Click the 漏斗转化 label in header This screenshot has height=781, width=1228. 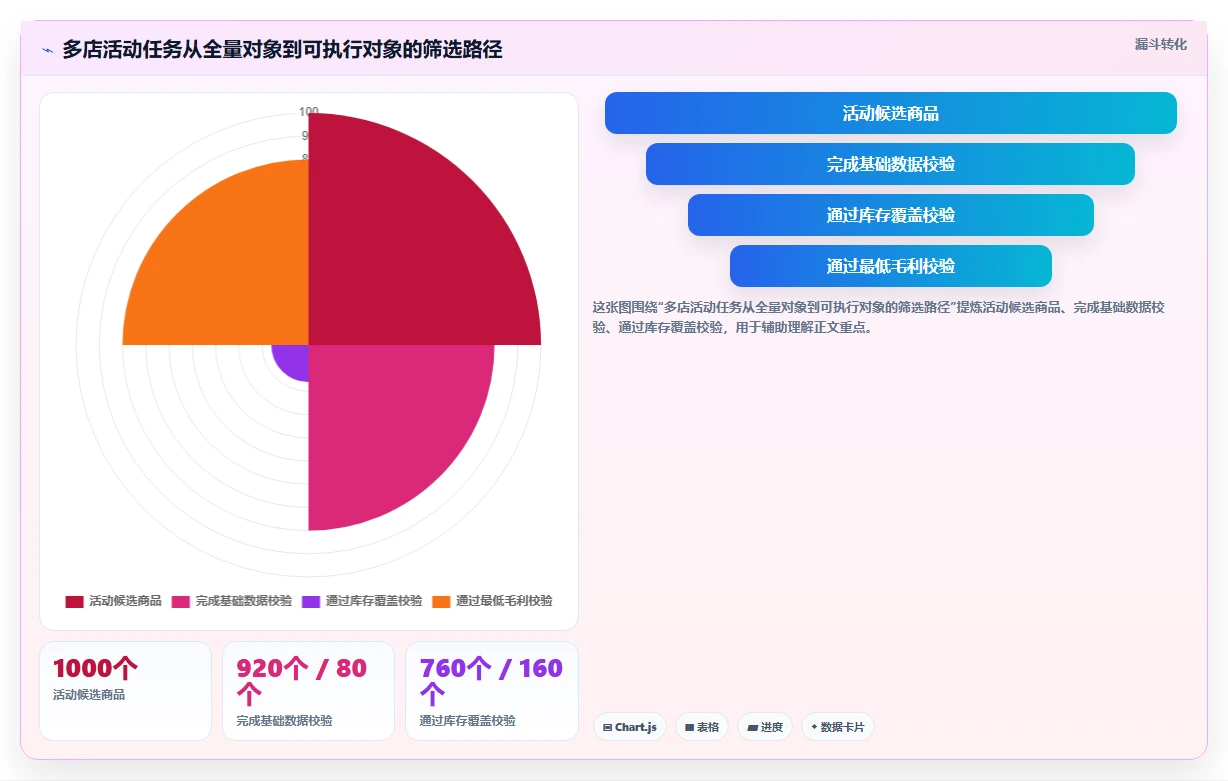point(1161,44)
